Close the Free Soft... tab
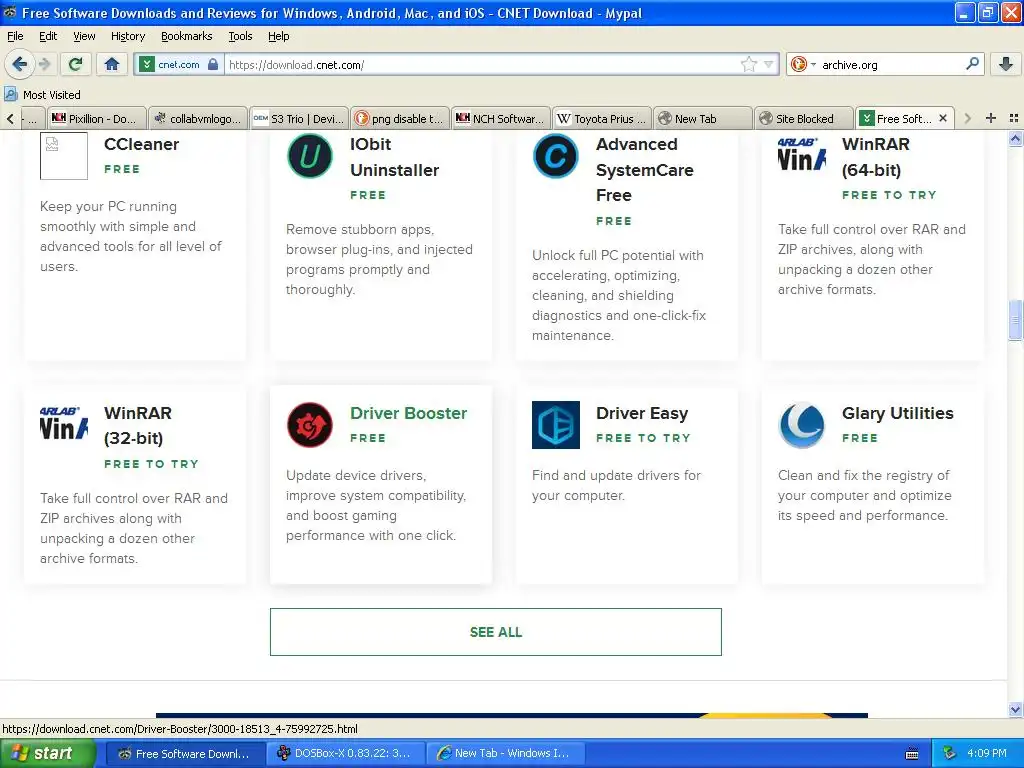 click(942, 118)
